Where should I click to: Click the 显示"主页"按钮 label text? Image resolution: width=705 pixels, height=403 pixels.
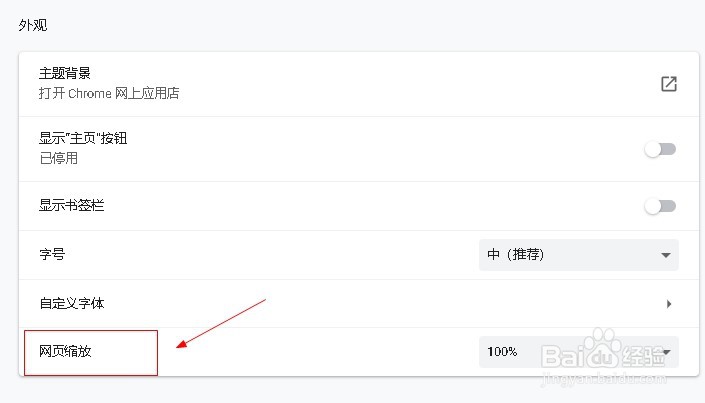(83, 139)
